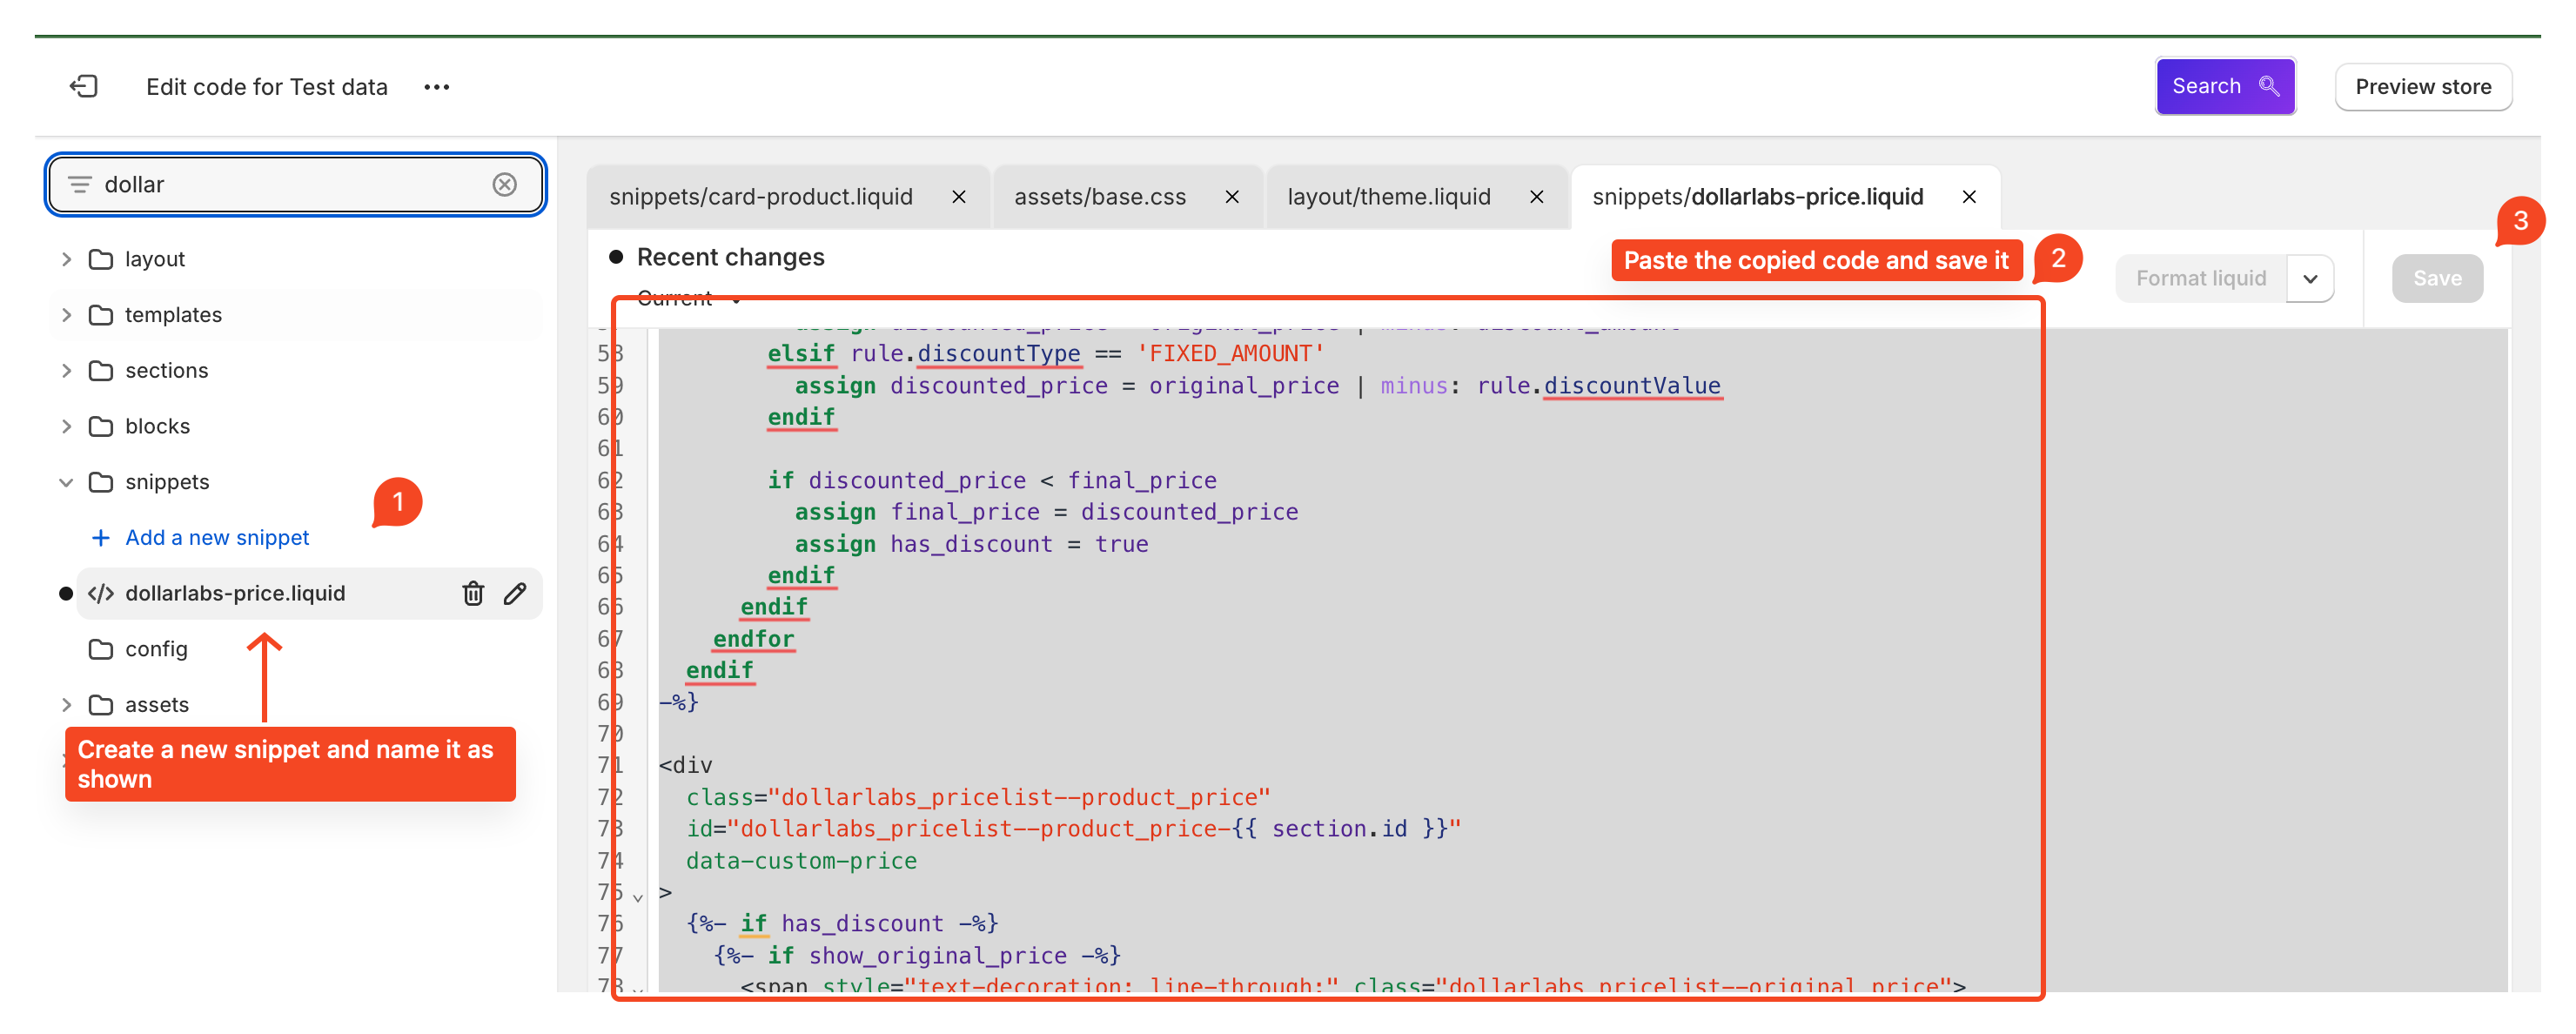Delete dollarlabs-price.liquid with trash icon
Viewport: 2576px width, 1034px height.
473,594
